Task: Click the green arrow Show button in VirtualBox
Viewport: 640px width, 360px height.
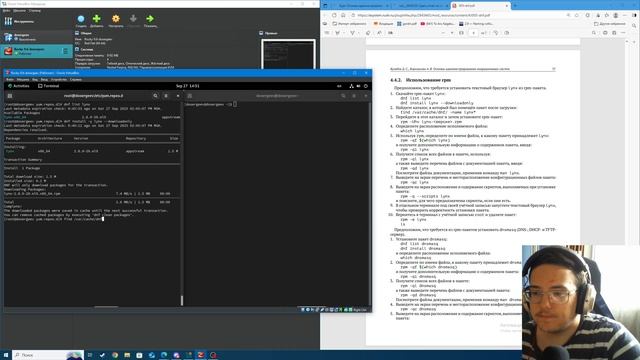Action: coord(150,20)
